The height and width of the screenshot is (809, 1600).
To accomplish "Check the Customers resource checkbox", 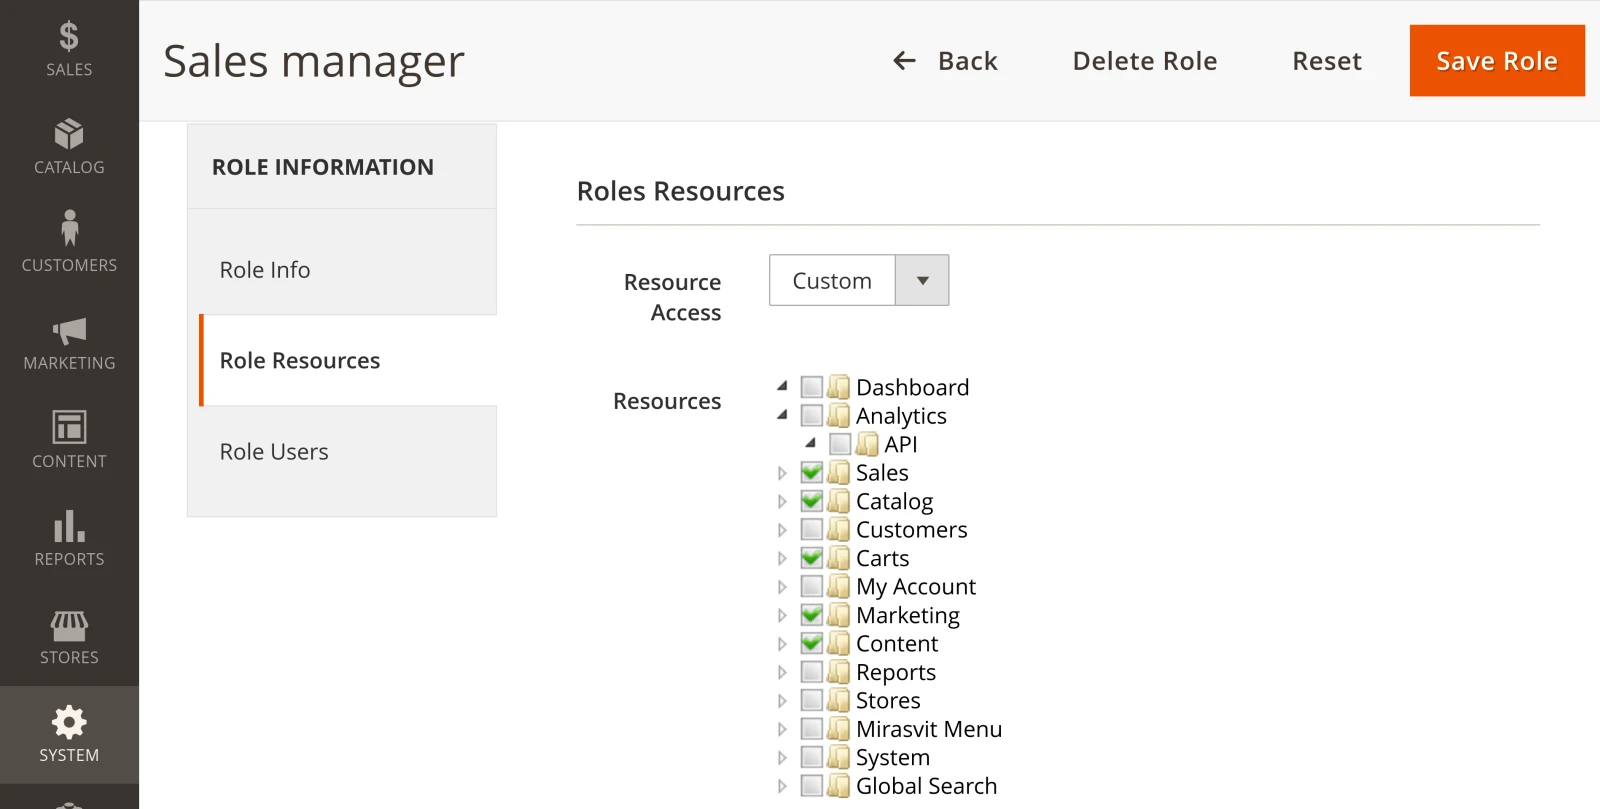I will click(812, 529).
